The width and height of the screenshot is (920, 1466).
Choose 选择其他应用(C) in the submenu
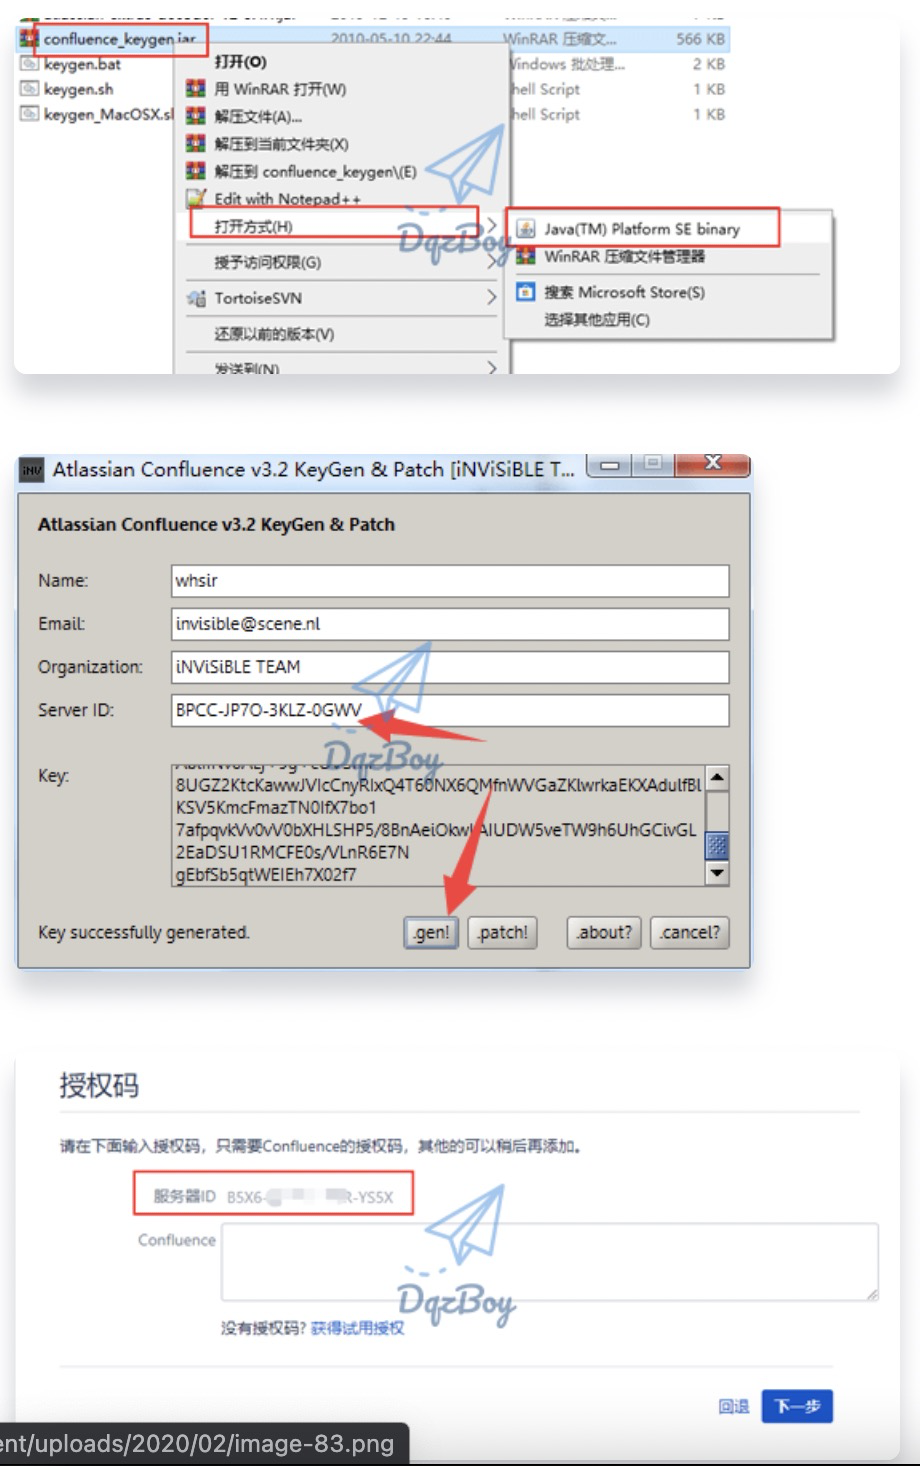(597, 320)
